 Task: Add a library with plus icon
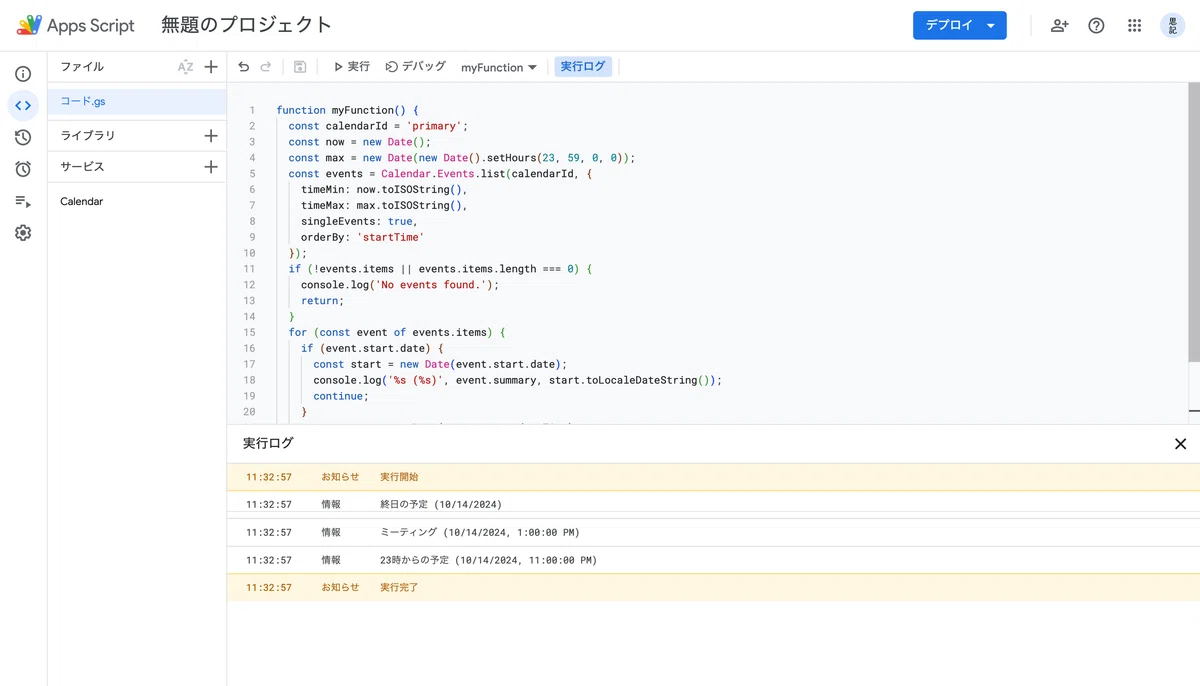(211, 135)
